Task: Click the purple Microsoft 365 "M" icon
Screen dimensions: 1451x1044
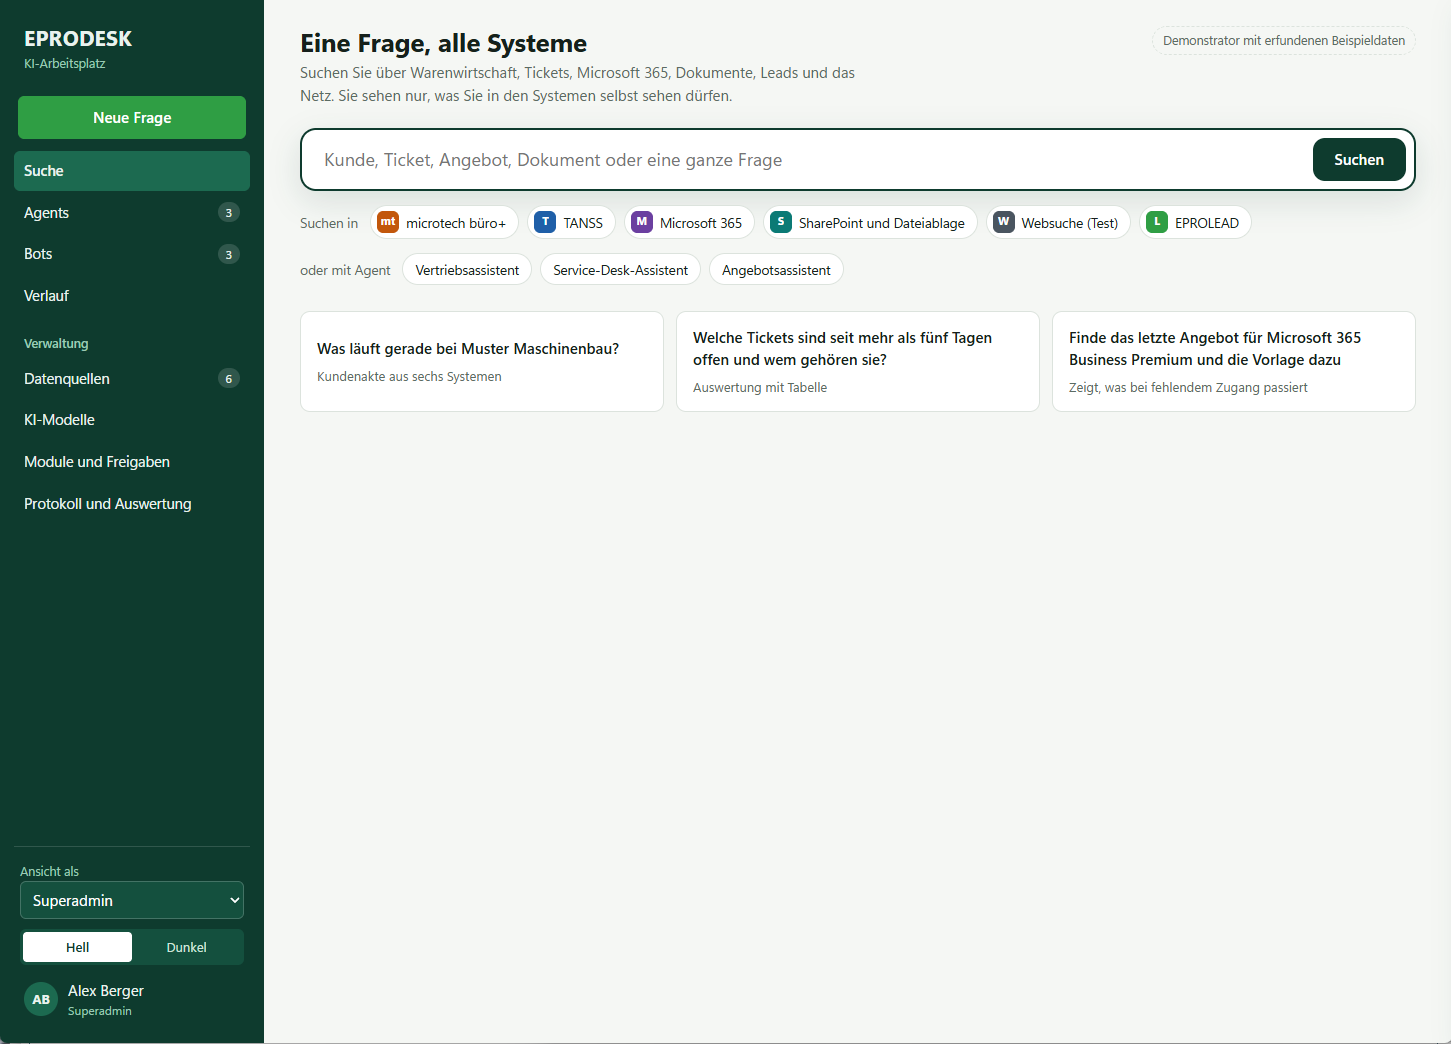Action: click(642, 222)
